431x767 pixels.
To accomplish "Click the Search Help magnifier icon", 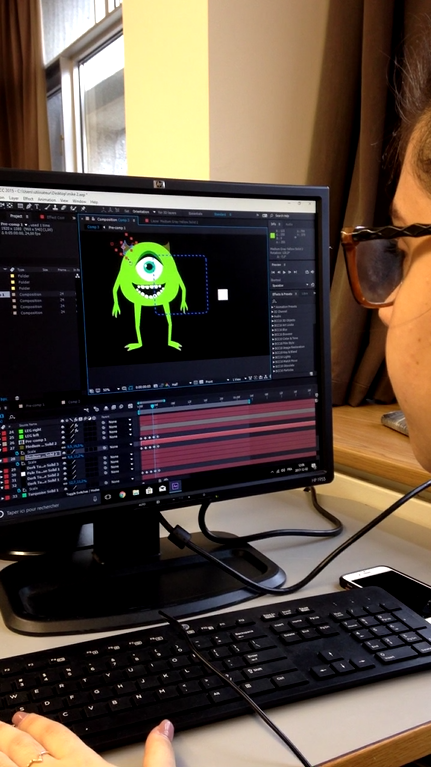I will coord(272,216).
